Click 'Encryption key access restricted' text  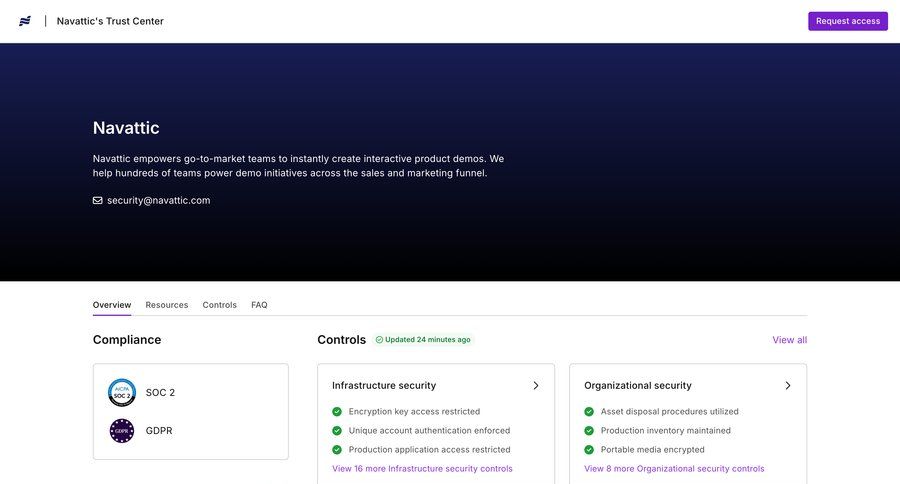tap(414, 412)
